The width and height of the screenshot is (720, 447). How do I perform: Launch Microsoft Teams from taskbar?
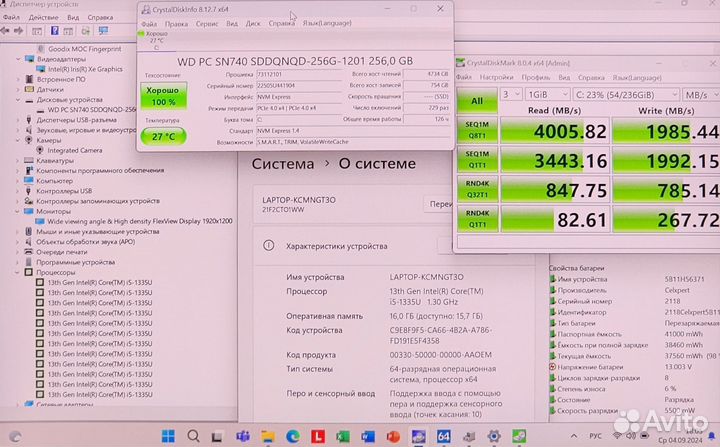click(x=242, y=436)
